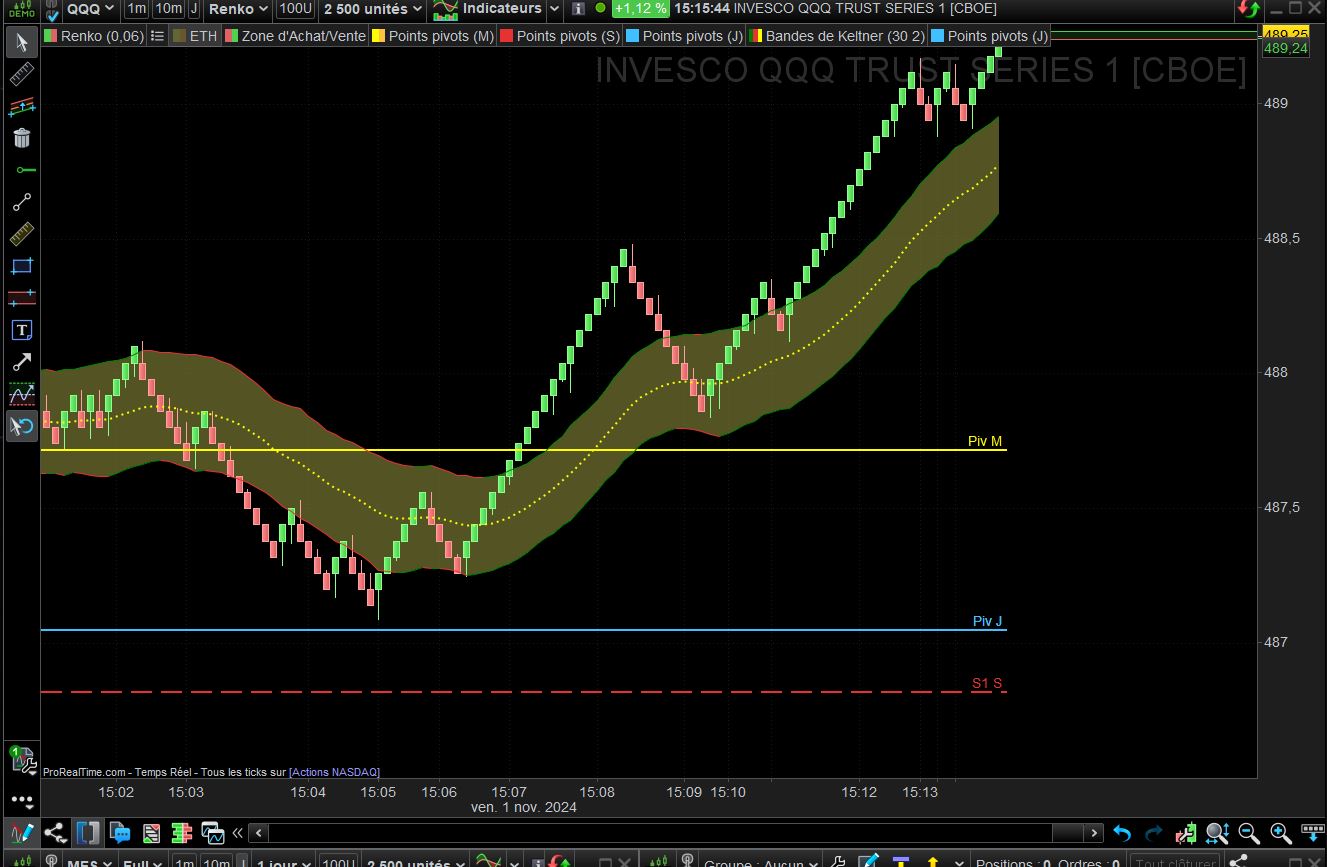Pick the grey ruler measurement tool
1327x867 pixels.
[21, 74]
